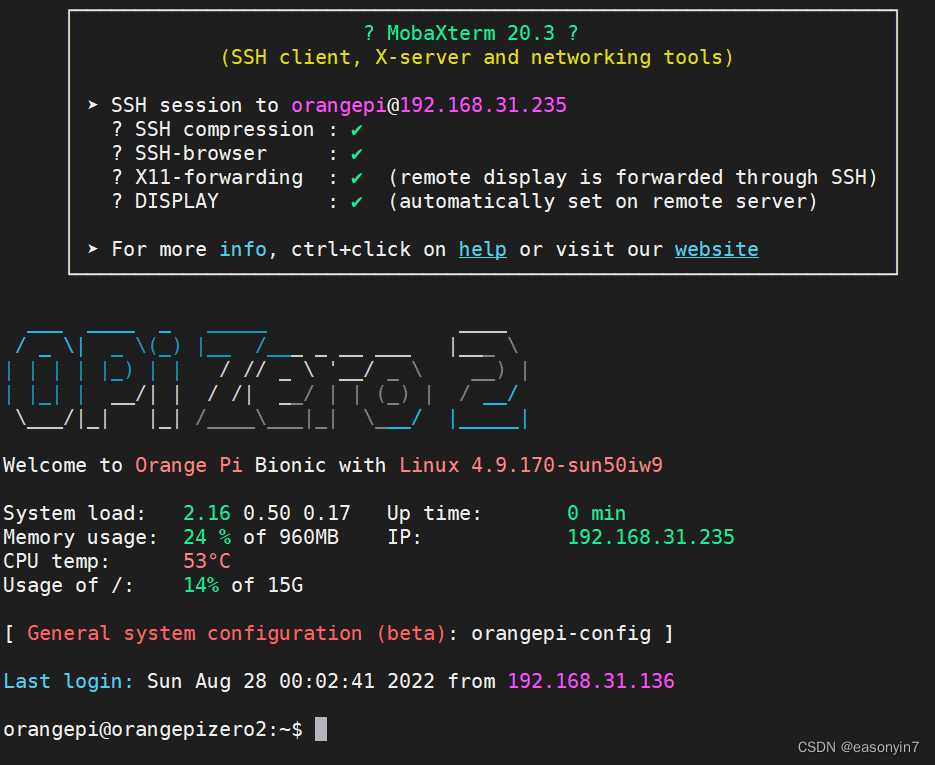Click the SSH-browser check mark
Screen dimensions: 935x765
357,154
